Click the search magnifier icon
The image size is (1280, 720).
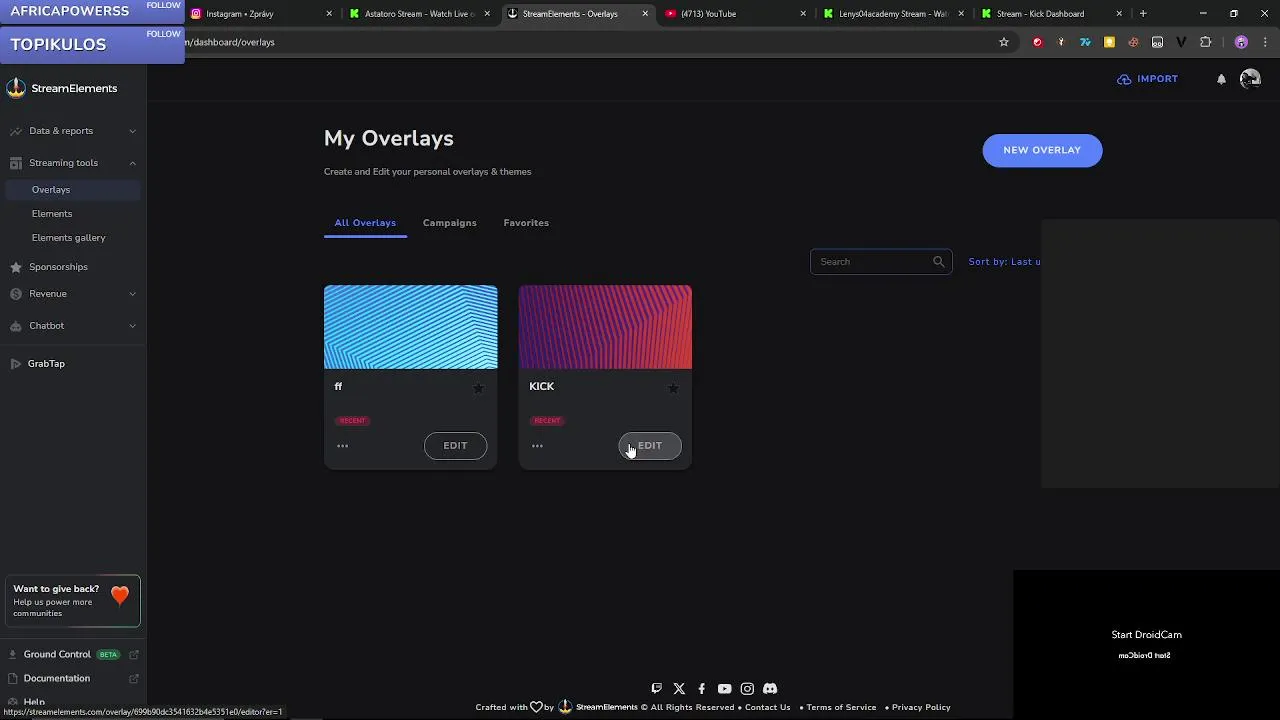(x=938, y=261)
